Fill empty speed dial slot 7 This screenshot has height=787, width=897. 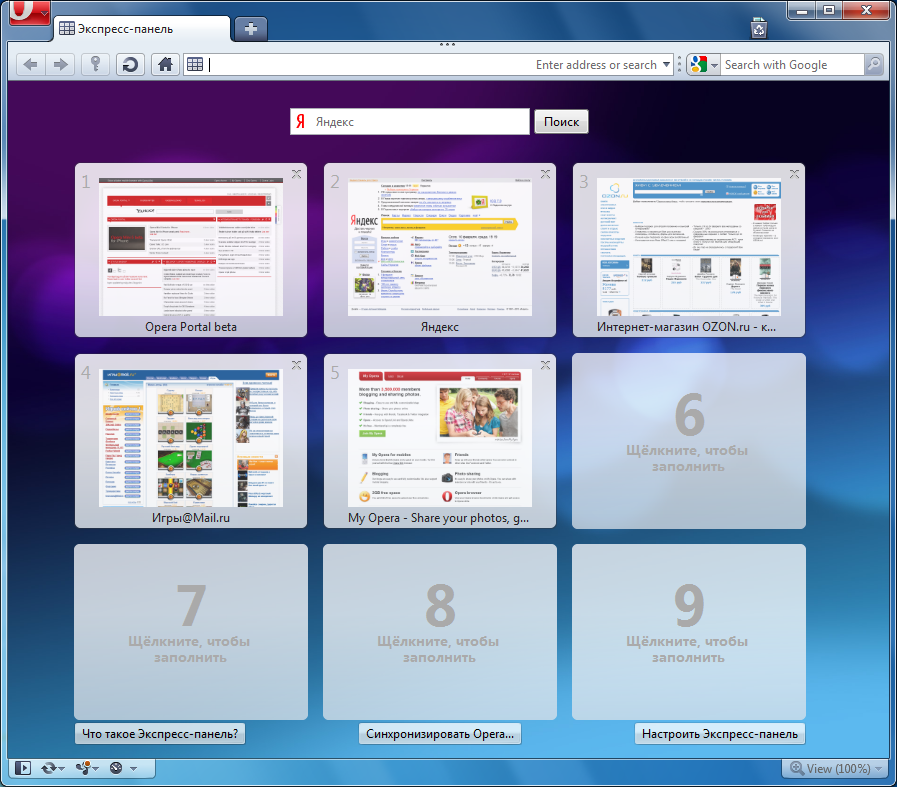pyautogui.click(x=190, y=632)
